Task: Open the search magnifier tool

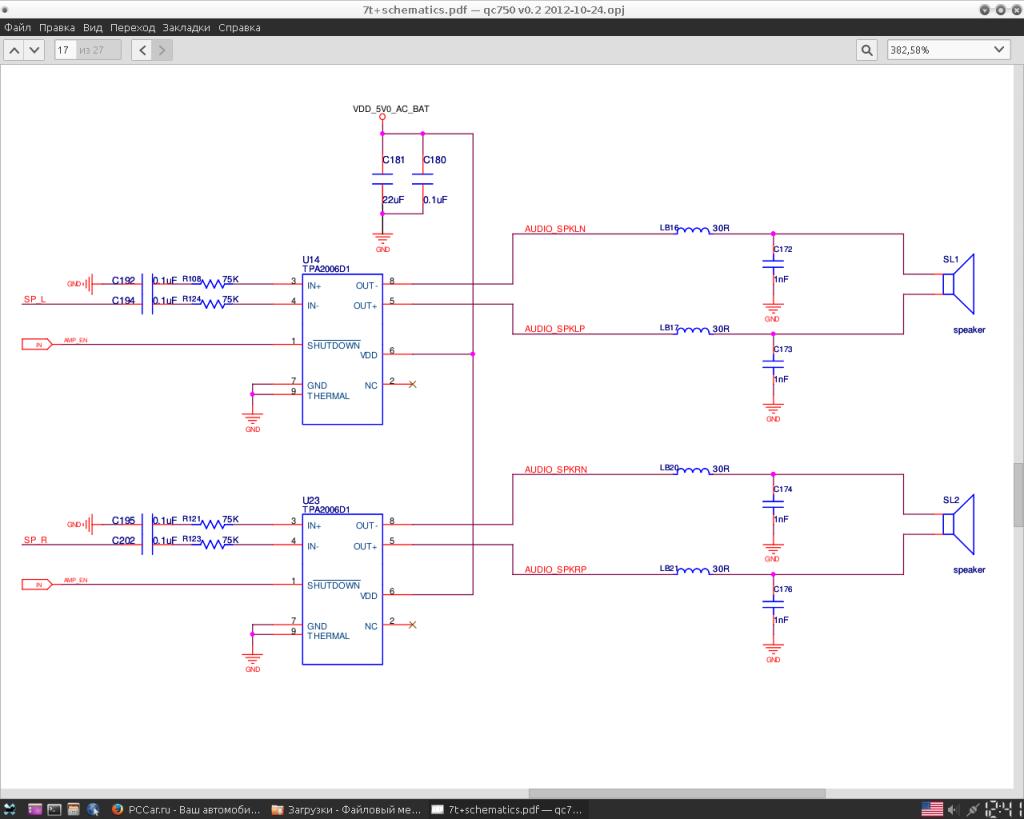Action: [x=867, y=50]
